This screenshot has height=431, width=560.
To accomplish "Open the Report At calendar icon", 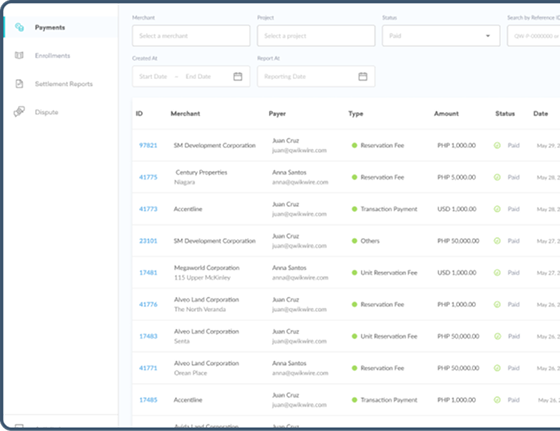I will [362, 76].
